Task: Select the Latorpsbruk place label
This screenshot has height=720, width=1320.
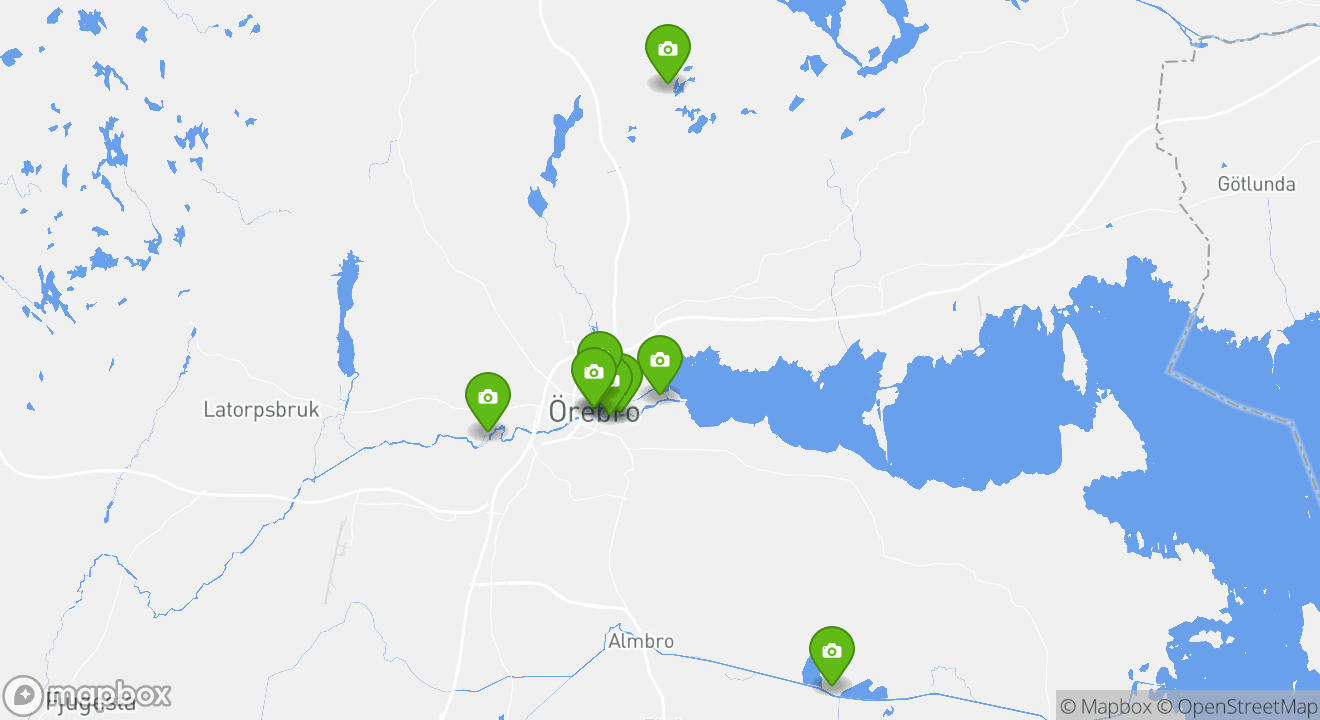Action: click(261, 409)
